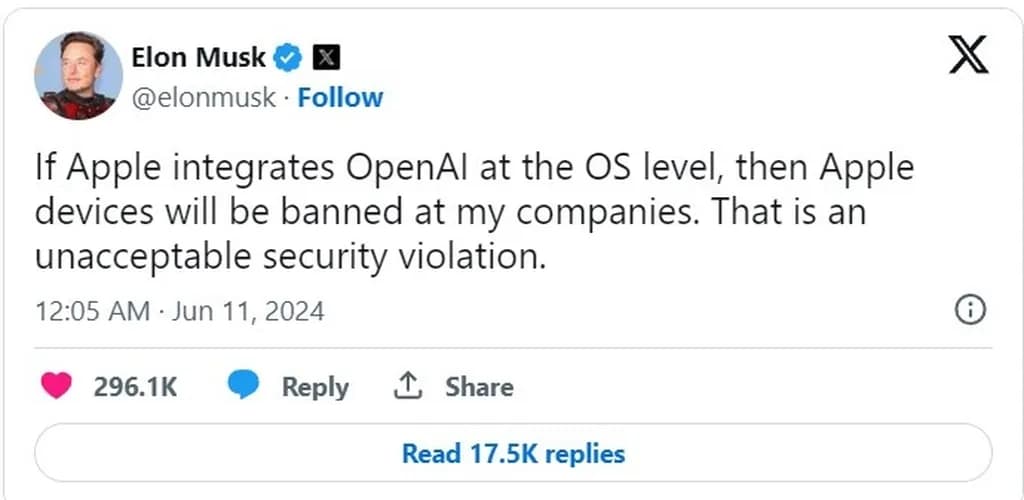Click the Share text label

click(479, 387)
